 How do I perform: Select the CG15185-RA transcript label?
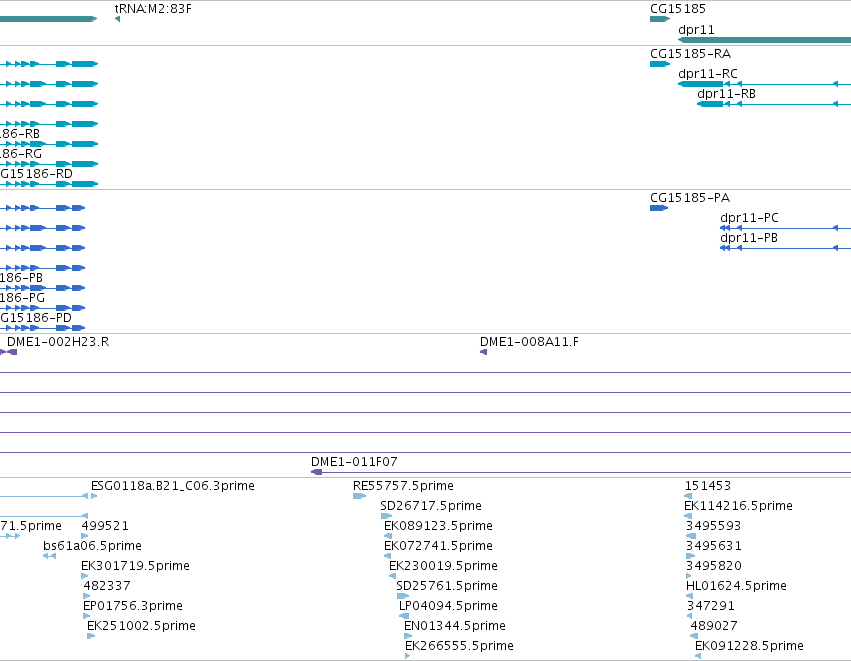click(690, 54)
